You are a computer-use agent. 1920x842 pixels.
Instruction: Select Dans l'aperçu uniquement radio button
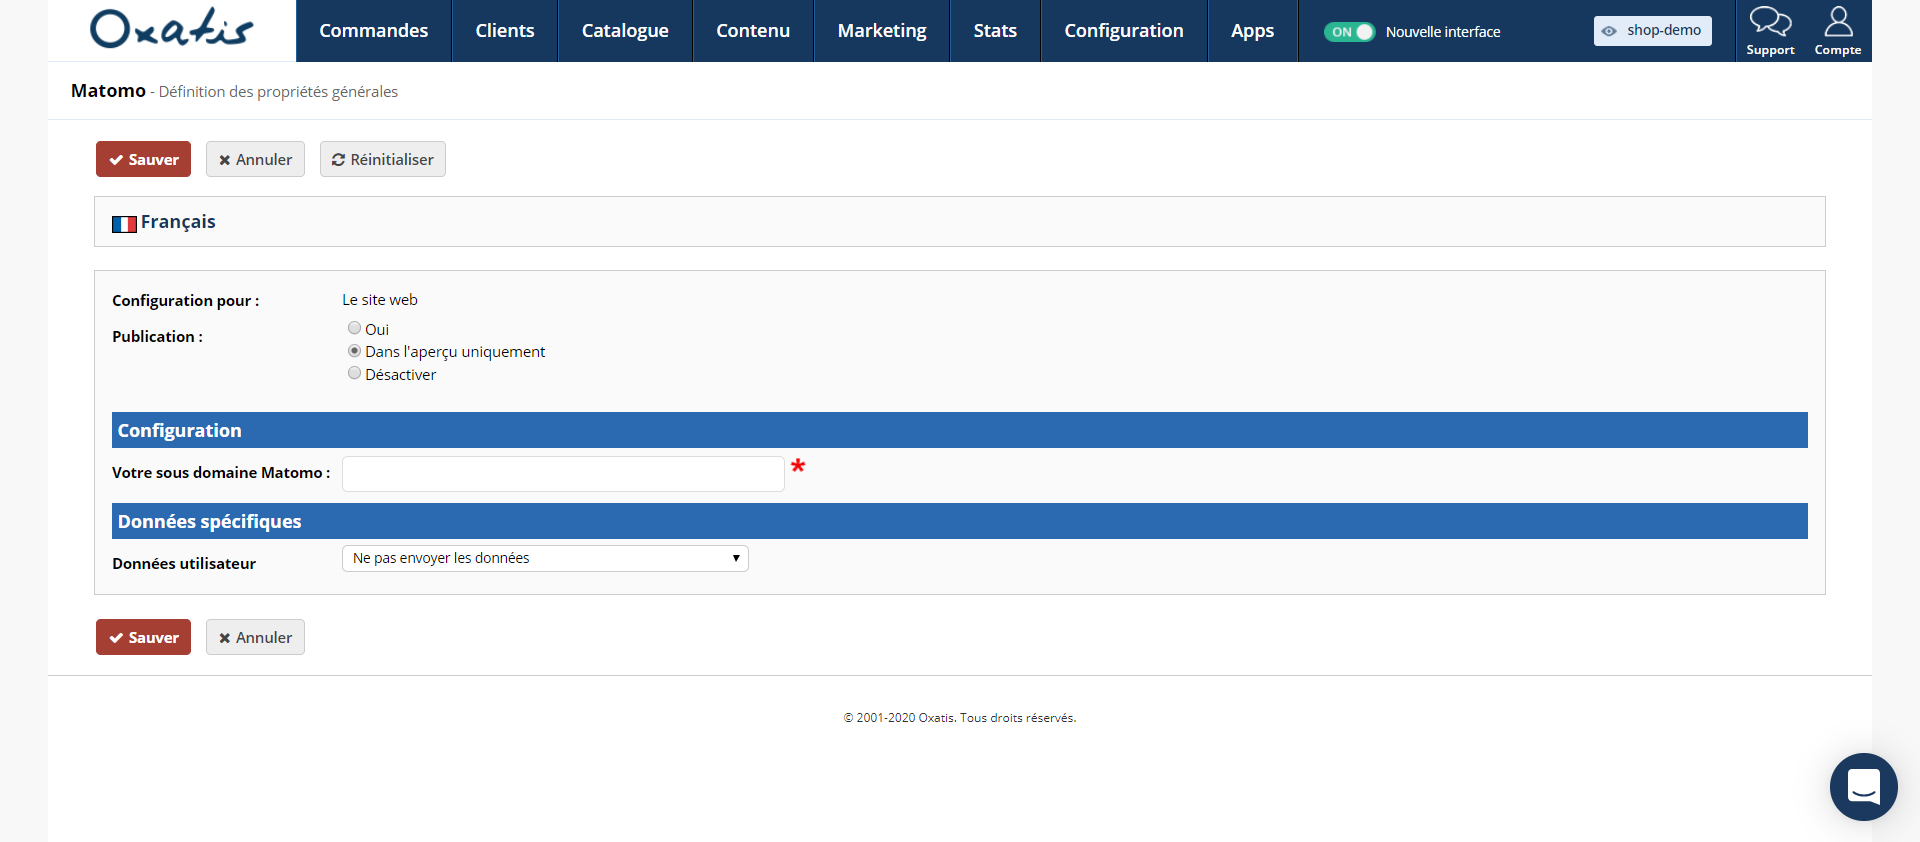[354, 351]
